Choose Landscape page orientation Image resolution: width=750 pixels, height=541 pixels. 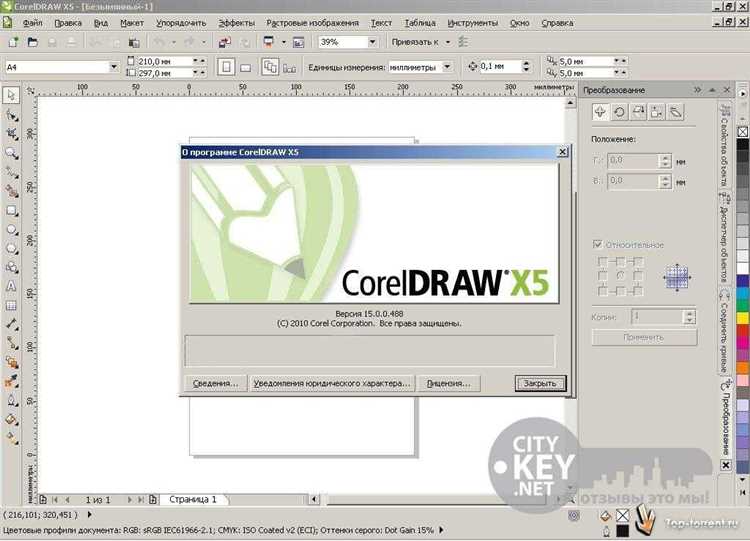click(x=245, y=67)
